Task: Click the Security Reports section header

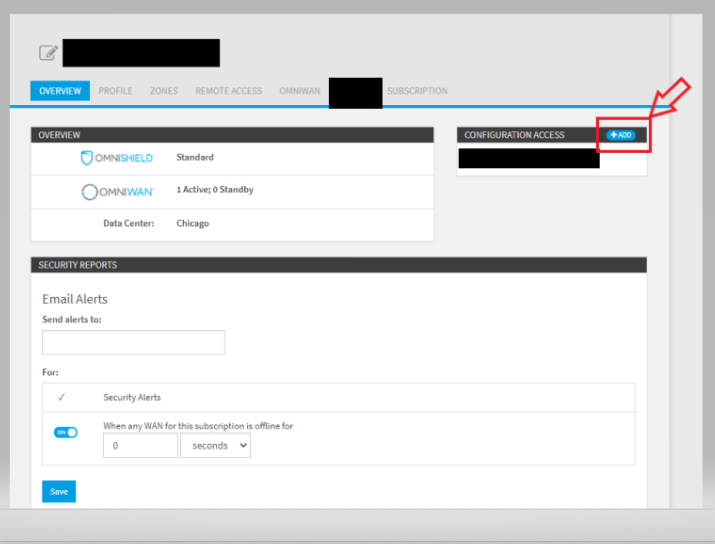Action: (338, 265)
